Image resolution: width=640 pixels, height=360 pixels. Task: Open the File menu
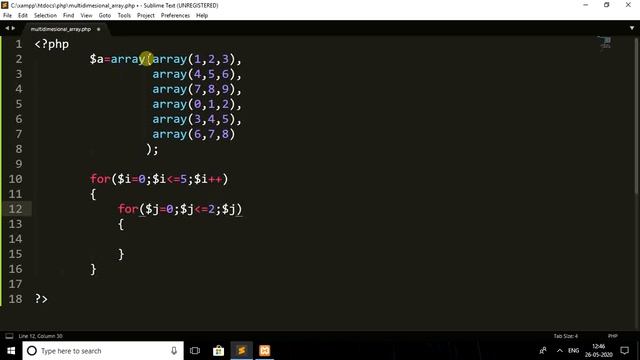(7, 16)
